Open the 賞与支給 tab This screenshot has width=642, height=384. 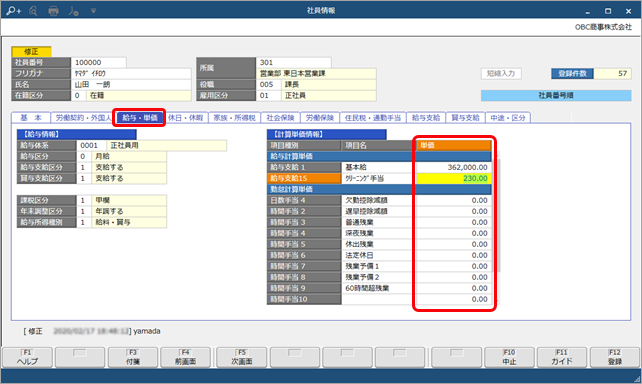tap(465, 117)
